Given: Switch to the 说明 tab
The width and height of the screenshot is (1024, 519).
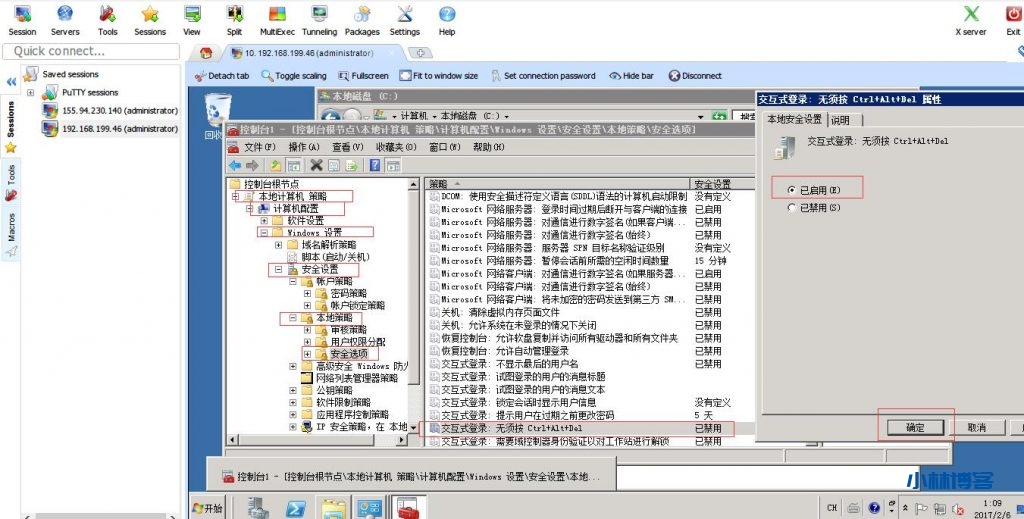Looking at the screenshot, I should point(840,120).
